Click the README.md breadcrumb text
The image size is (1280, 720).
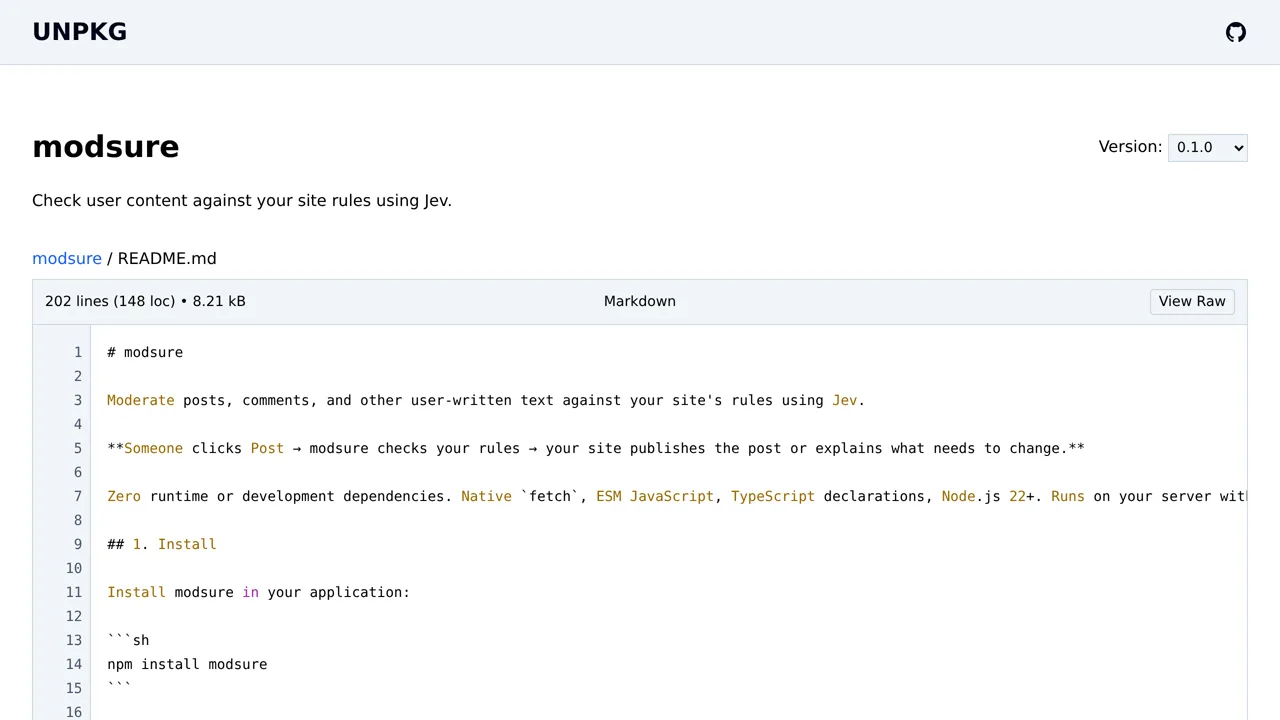coord(167,258)
